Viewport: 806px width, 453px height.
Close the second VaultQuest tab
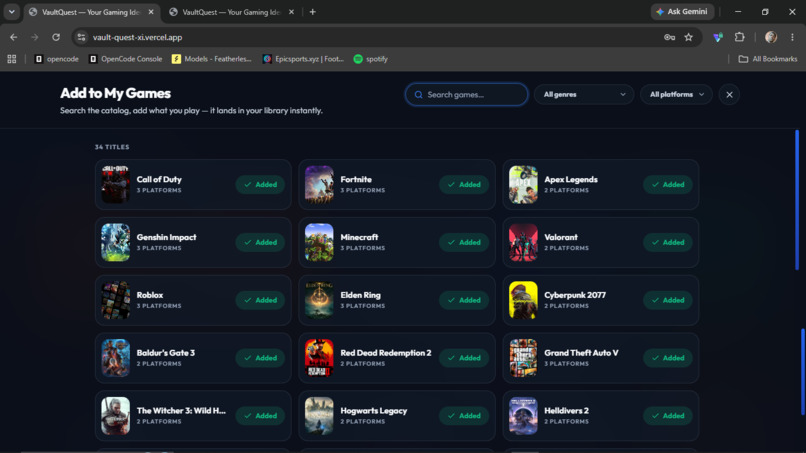coord(291,12)
